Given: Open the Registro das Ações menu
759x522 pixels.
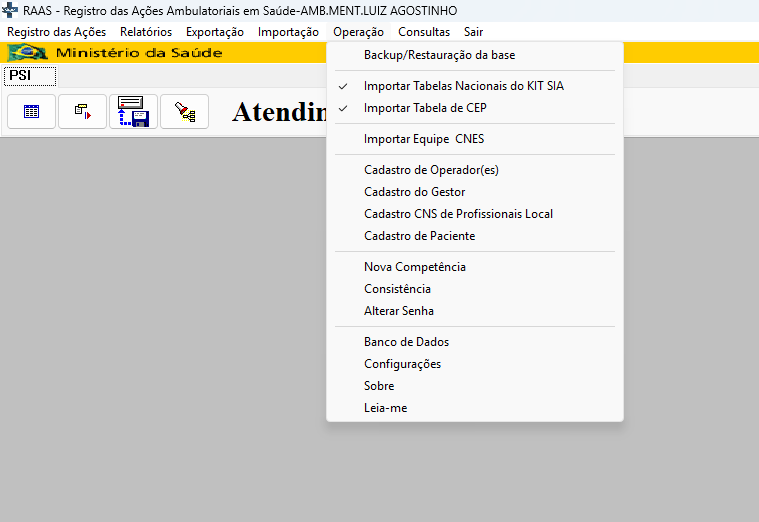Looking at the screenshot, I should 57,32.
